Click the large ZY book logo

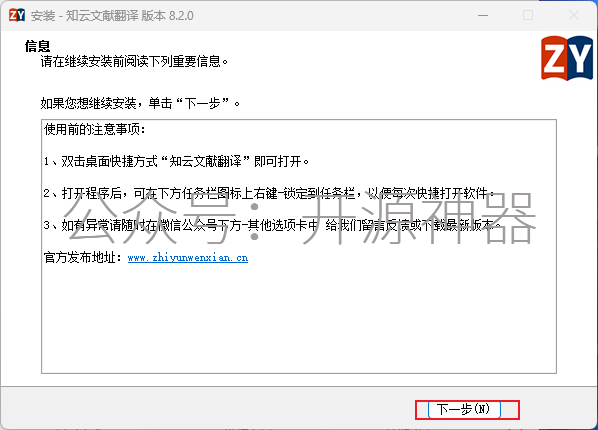coord(567,58)
